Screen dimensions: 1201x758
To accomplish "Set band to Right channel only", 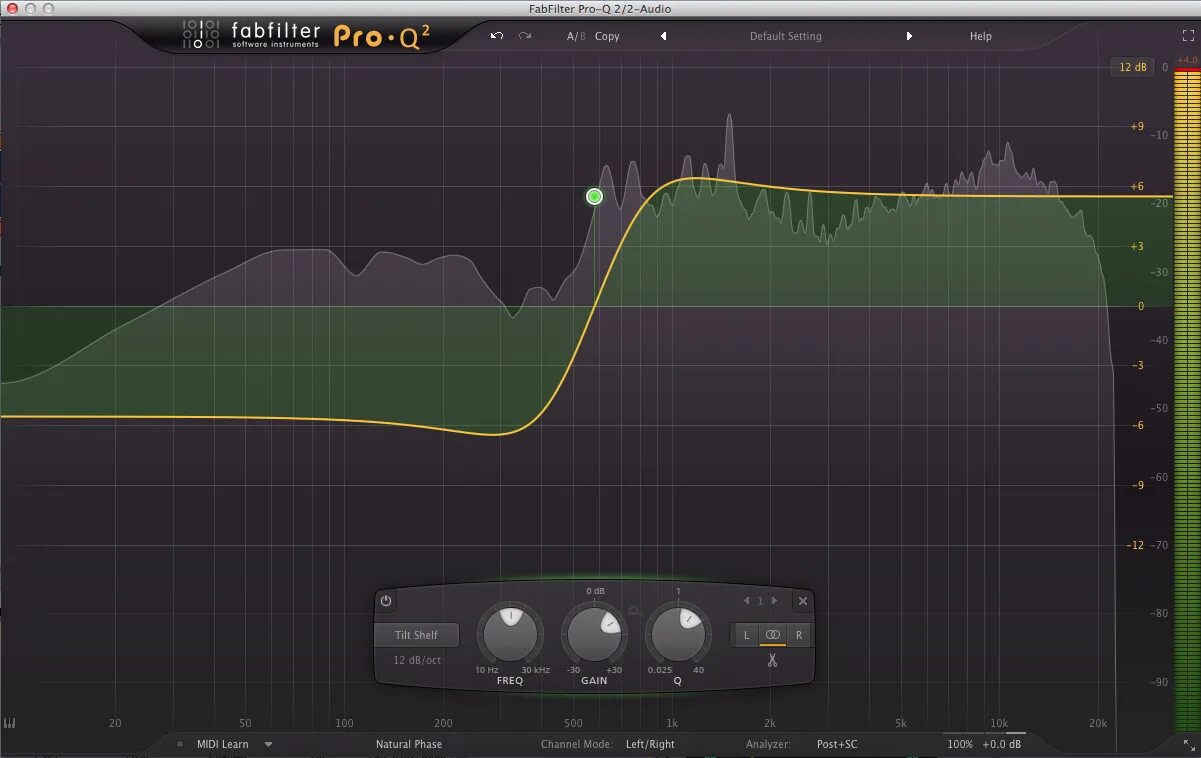I will click(x=799, y=635).
